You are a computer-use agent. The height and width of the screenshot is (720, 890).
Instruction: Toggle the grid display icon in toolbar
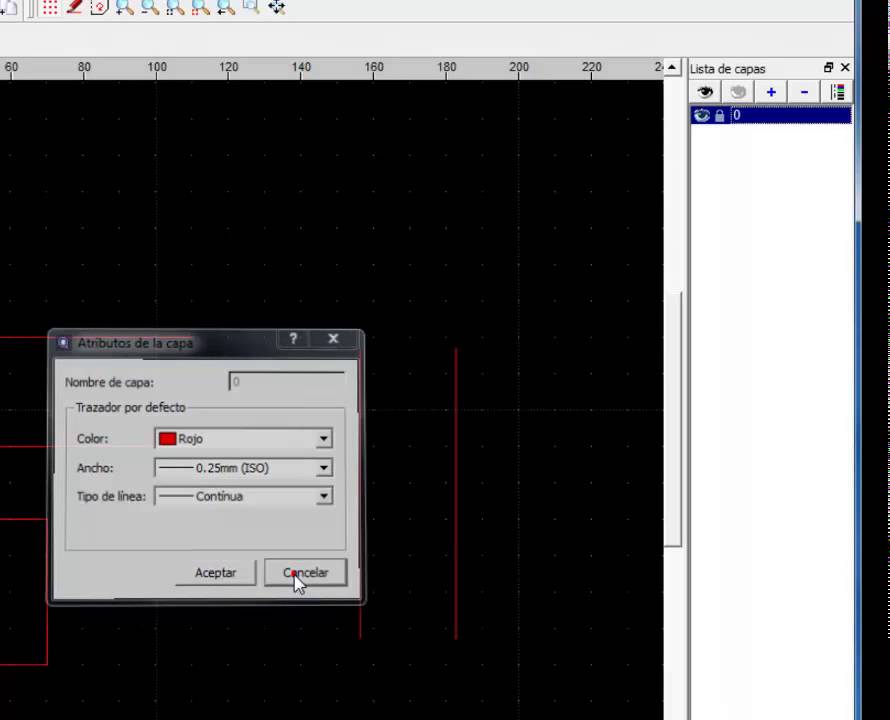(x=50, y=7)
